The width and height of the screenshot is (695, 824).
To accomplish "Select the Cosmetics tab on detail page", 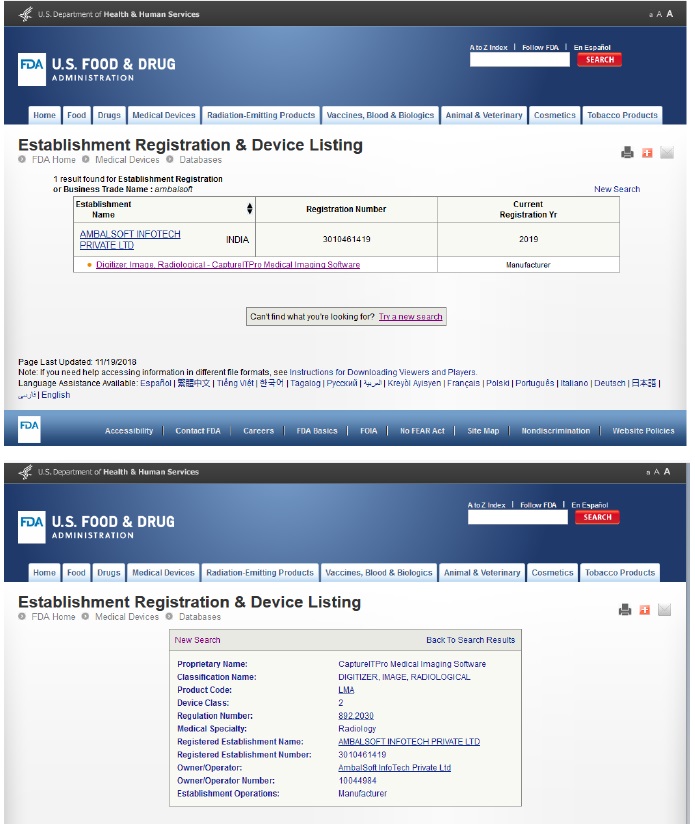I will click(x=552, y=572).
